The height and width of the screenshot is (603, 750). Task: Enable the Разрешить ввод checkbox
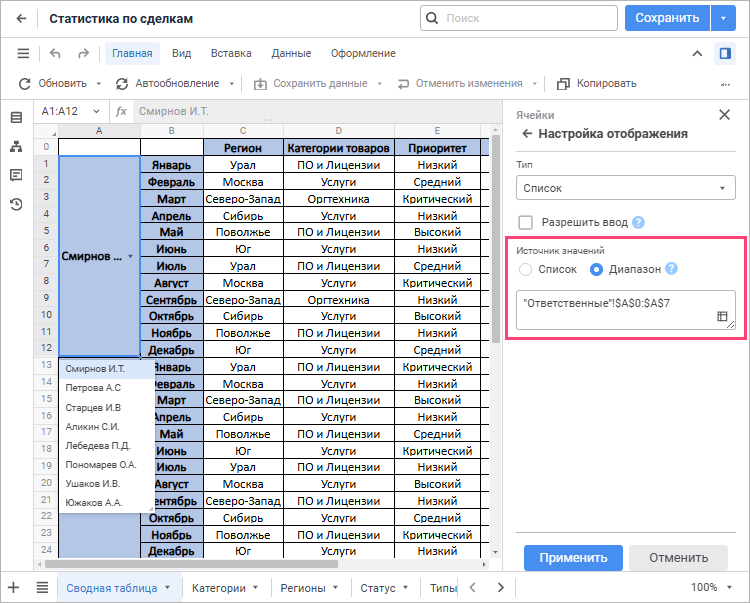[x=525, y=222]
